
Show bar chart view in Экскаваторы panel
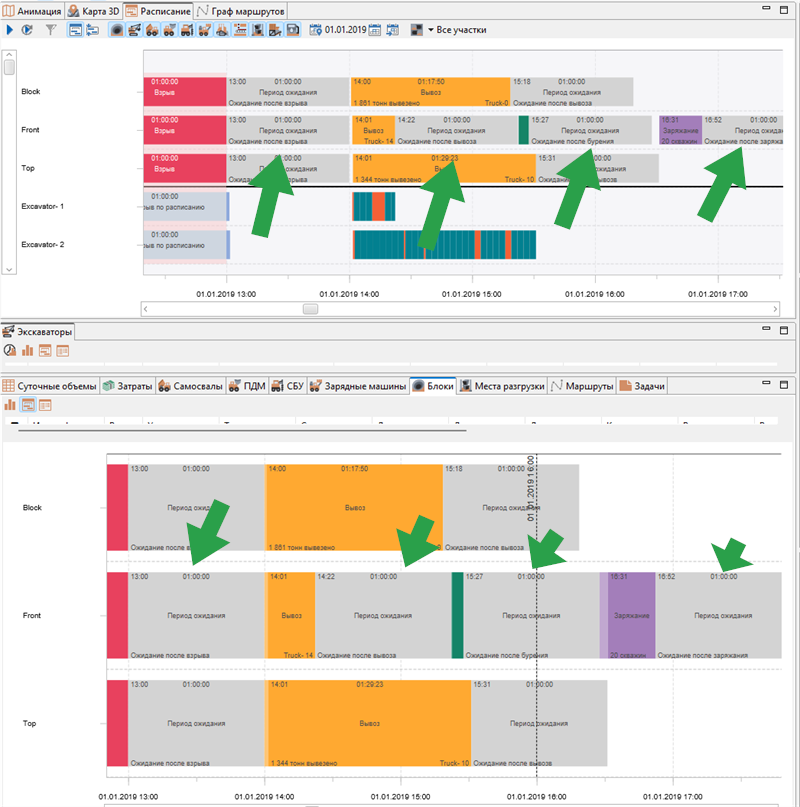(x=27, y=350)
